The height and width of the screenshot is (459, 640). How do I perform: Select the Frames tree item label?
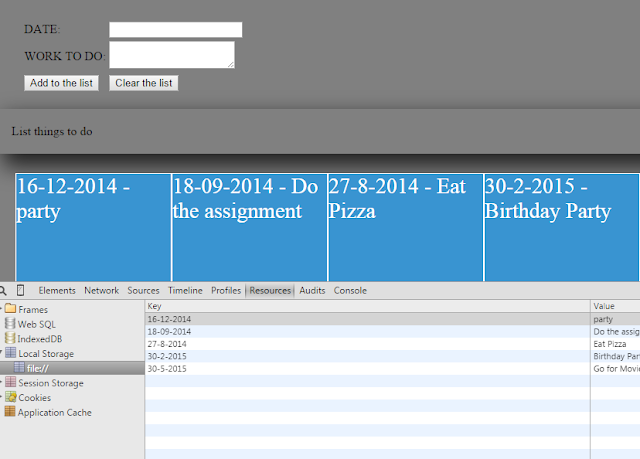click(x=33, y=310)
